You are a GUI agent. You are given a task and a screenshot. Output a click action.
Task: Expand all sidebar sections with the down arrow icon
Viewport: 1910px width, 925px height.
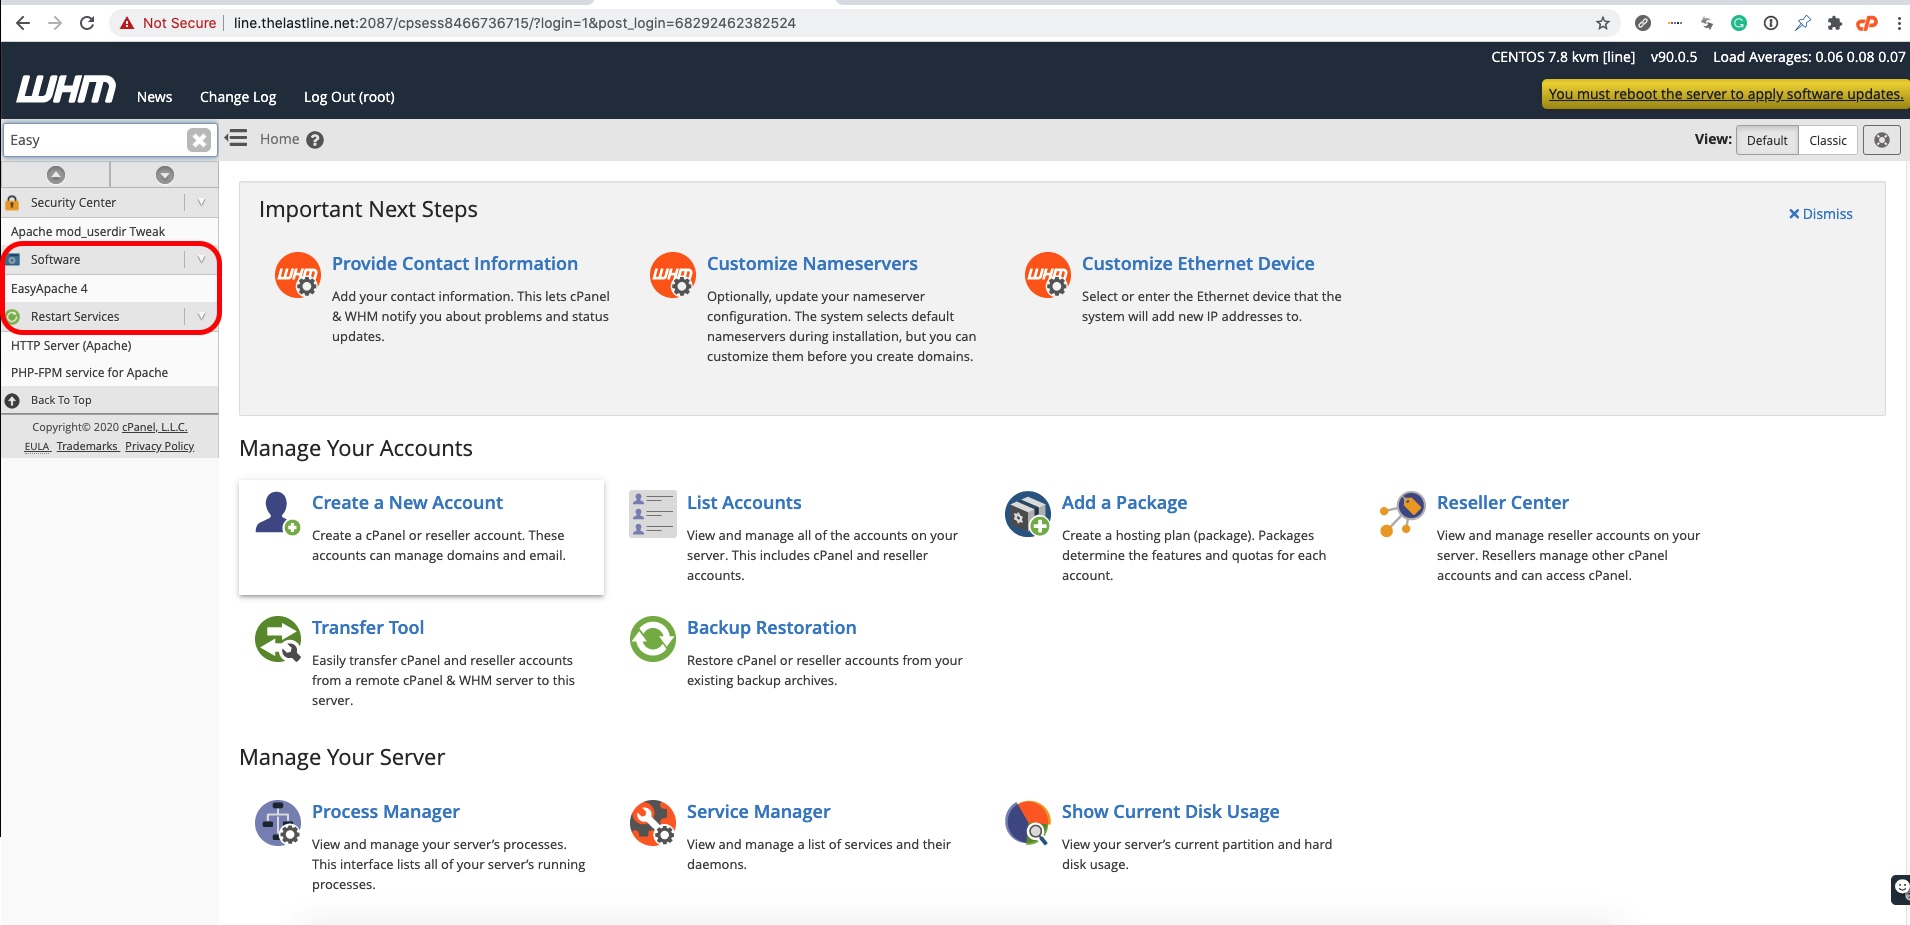pos(165,175)
